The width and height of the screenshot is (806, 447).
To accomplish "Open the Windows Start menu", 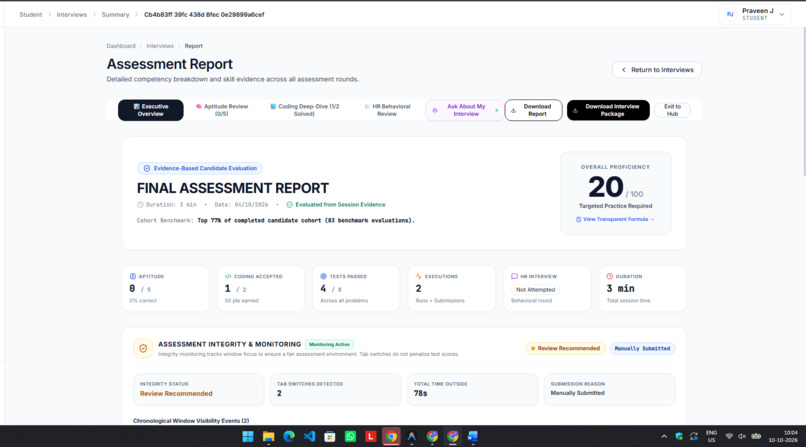I will coord(248,437).
